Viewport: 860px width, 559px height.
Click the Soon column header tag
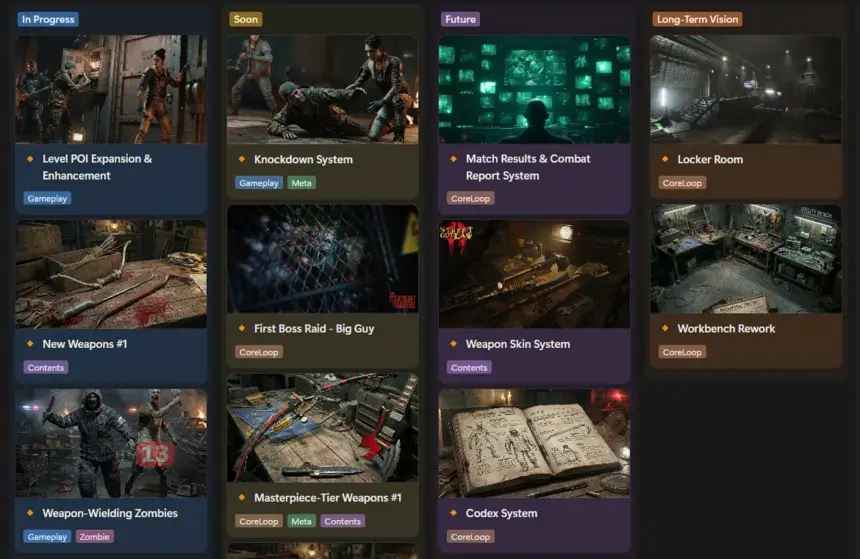pyautogui.click(x=245, y=19)
